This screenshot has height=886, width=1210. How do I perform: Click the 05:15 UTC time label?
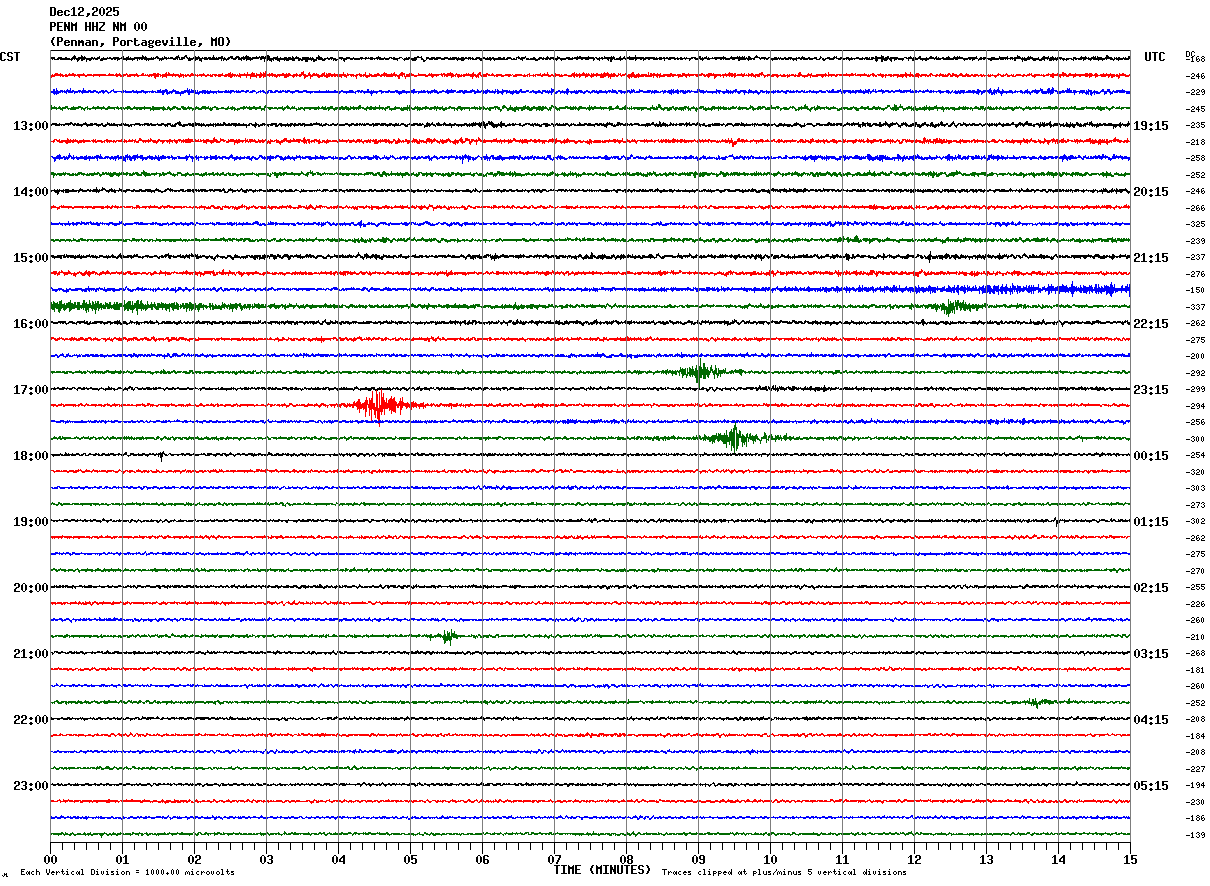(1150, 786)
